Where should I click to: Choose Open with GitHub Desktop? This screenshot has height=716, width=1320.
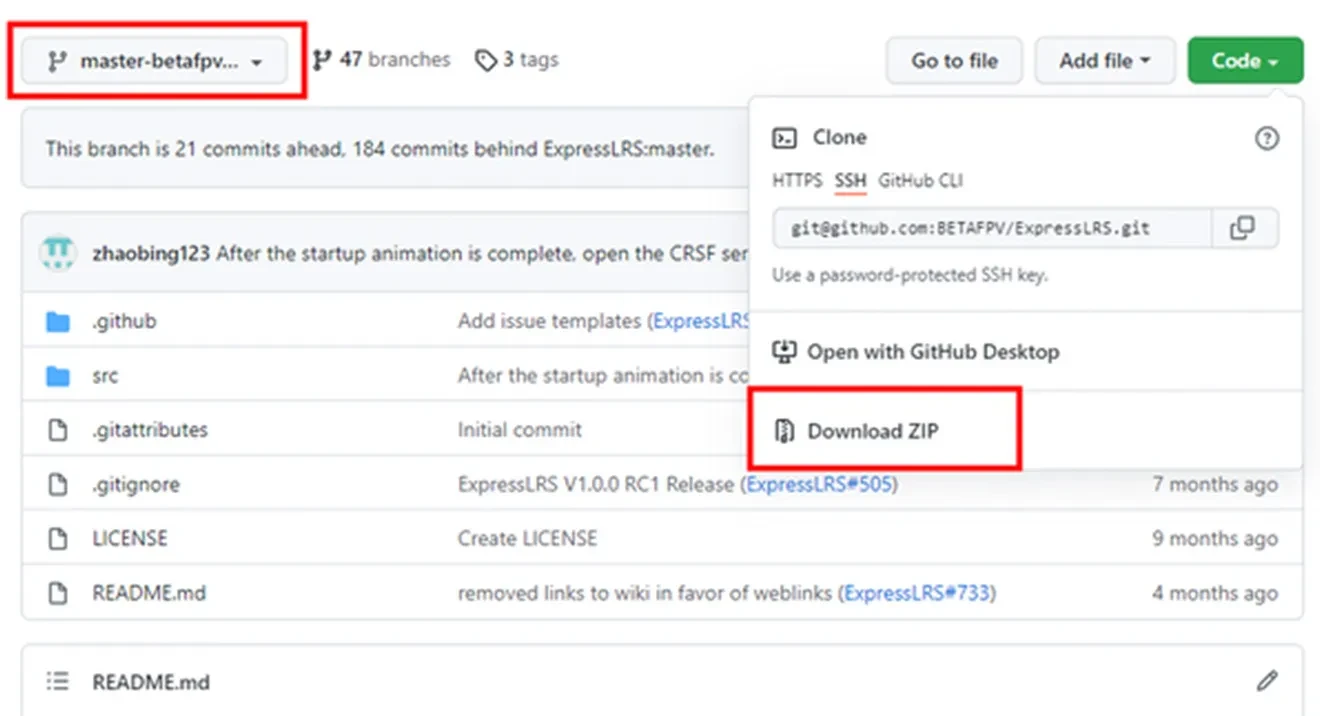click(932, 352)
